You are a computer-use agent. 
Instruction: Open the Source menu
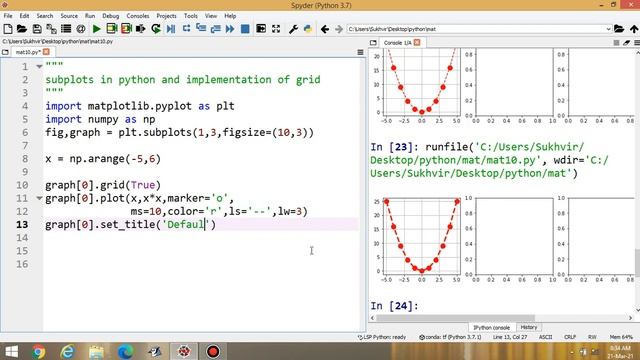69,16
